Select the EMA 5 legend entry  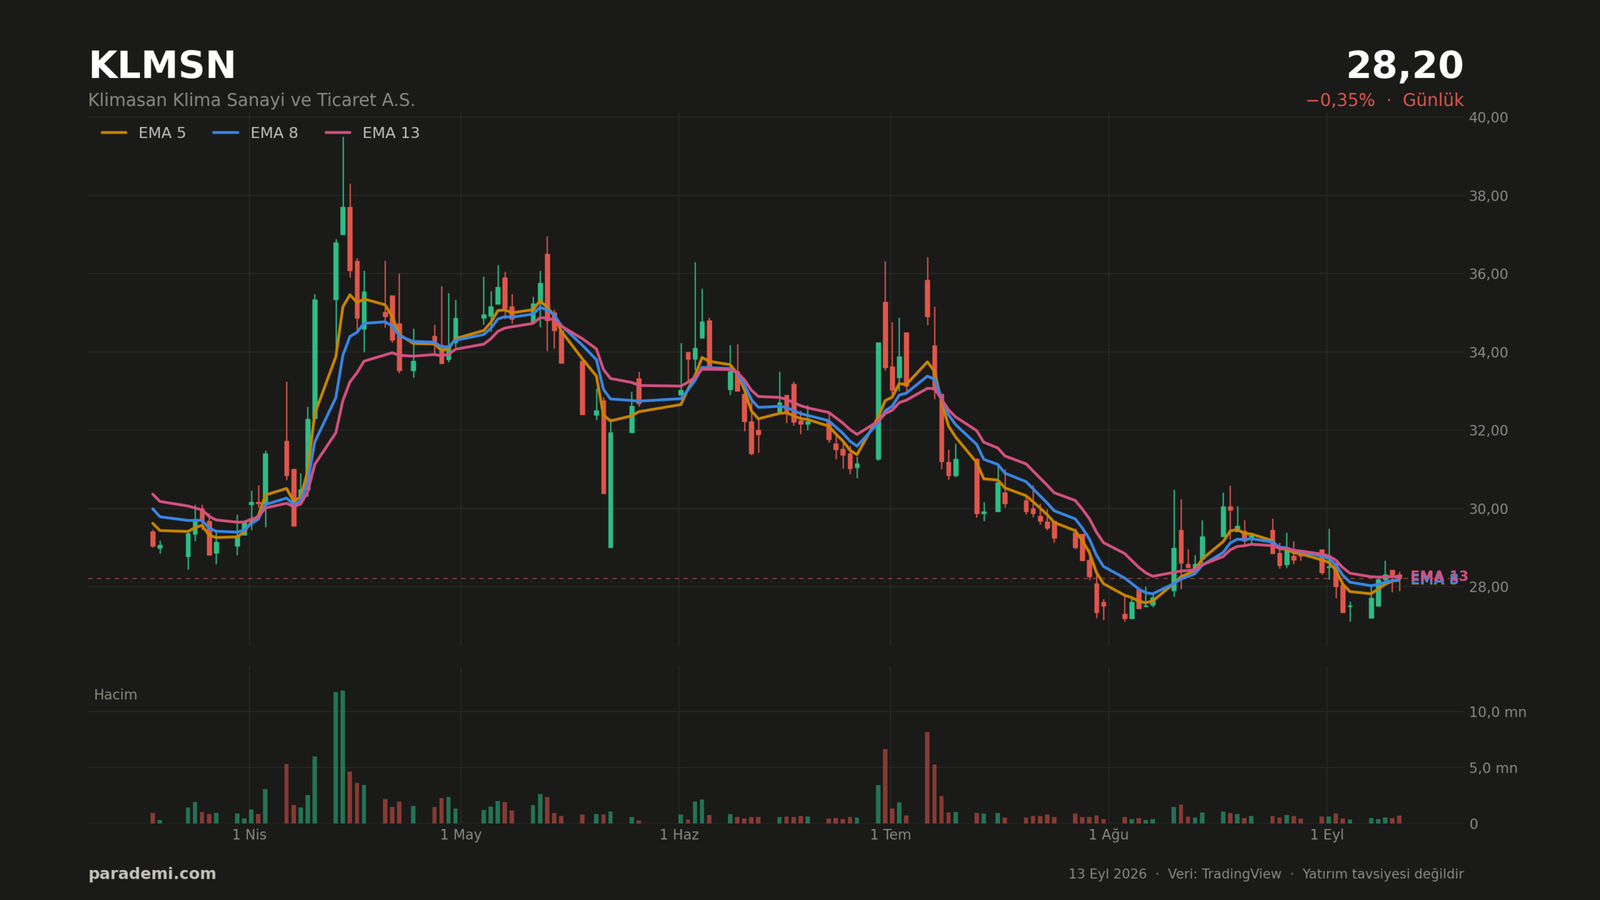pos(143,133)
